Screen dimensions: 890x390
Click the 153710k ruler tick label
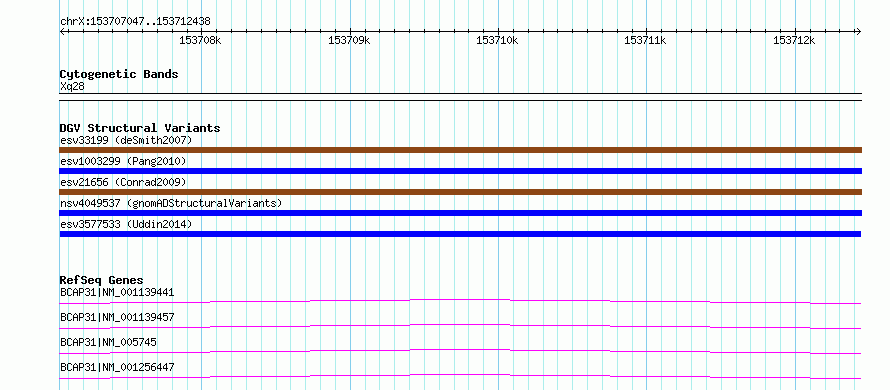tap(497, 40)
